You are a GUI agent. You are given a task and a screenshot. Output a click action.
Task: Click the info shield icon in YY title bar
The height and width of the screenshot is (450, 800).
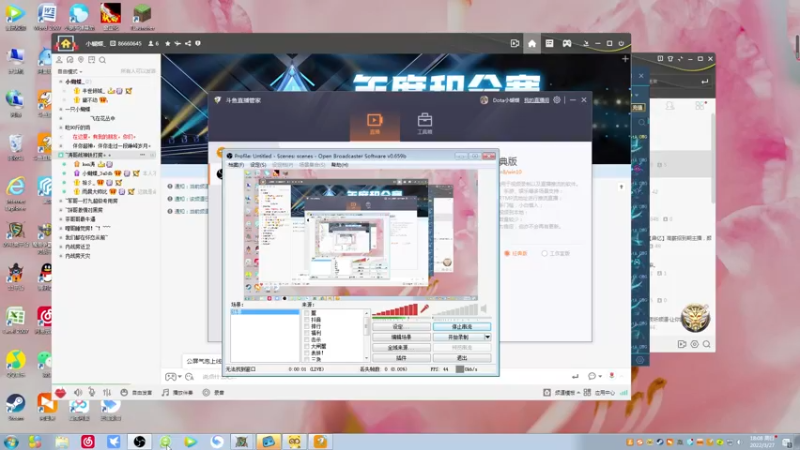coord(198,43)
